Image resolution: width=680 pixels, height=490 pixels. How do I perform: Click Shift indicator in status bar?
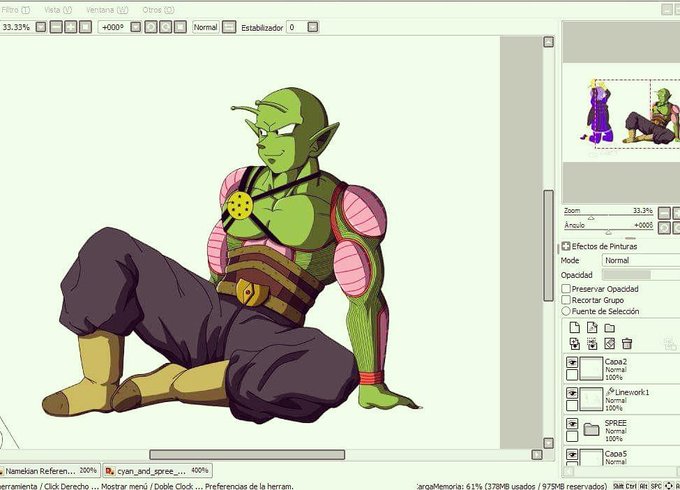[618, 486]
